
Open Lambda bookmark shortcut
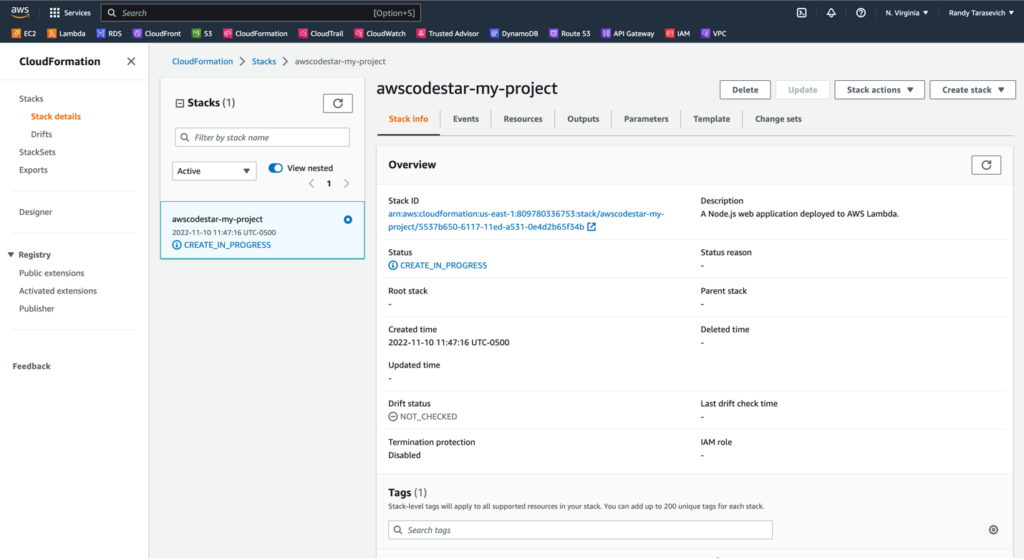[x=67, y=33]
